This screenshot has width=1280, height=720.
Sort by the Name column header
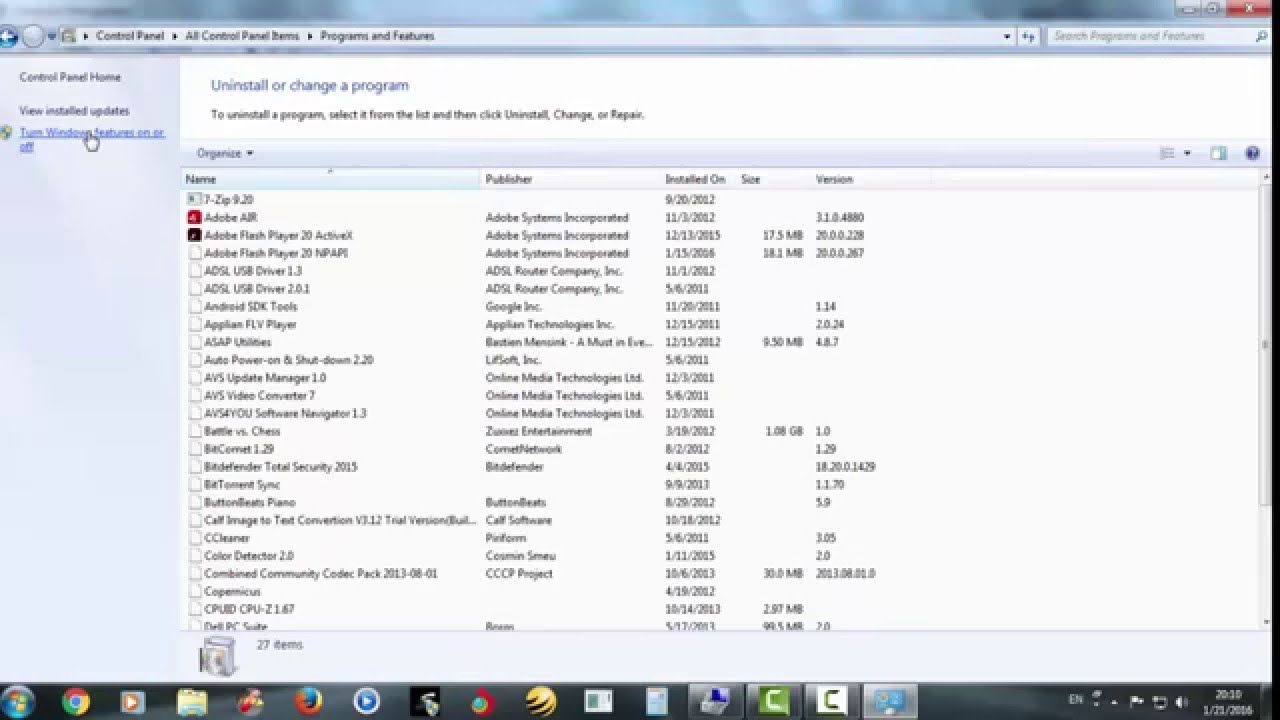tap(332, 179)
